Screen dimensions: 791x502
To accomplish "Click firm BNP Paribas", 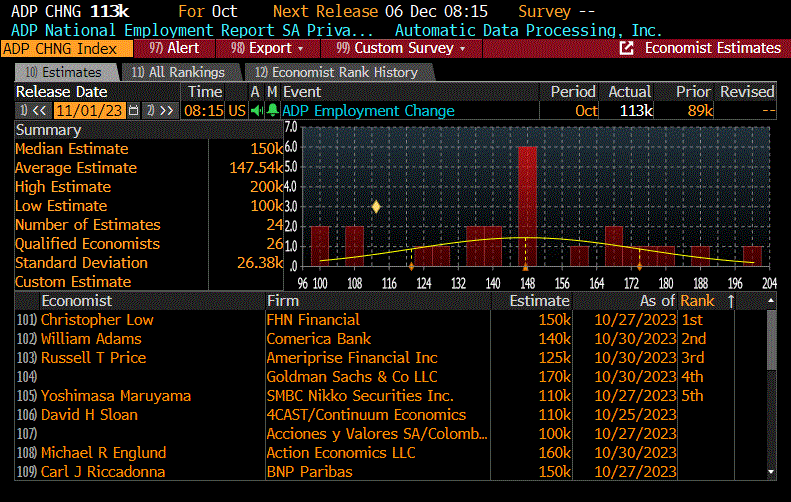I will click(309, 472).
